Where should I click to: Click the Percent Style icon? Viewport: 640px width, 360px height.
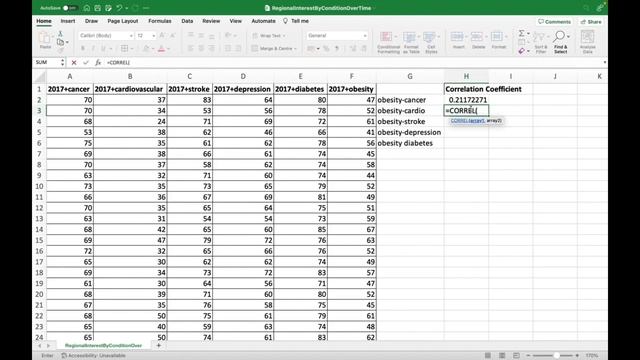pyautogui.click(x=326, y=49)
